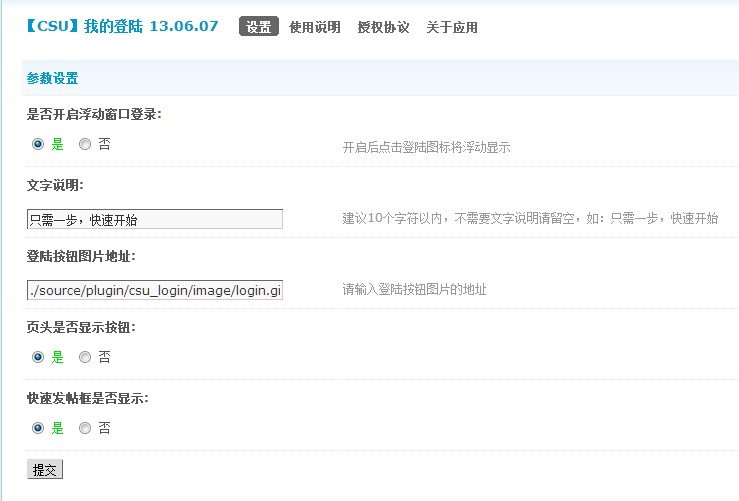Image resolution: width=739 pixels, height=501 pixels.
Task: Click the hint 请输入登陆按钮图片的地址
Action: (x=414, y=289)
